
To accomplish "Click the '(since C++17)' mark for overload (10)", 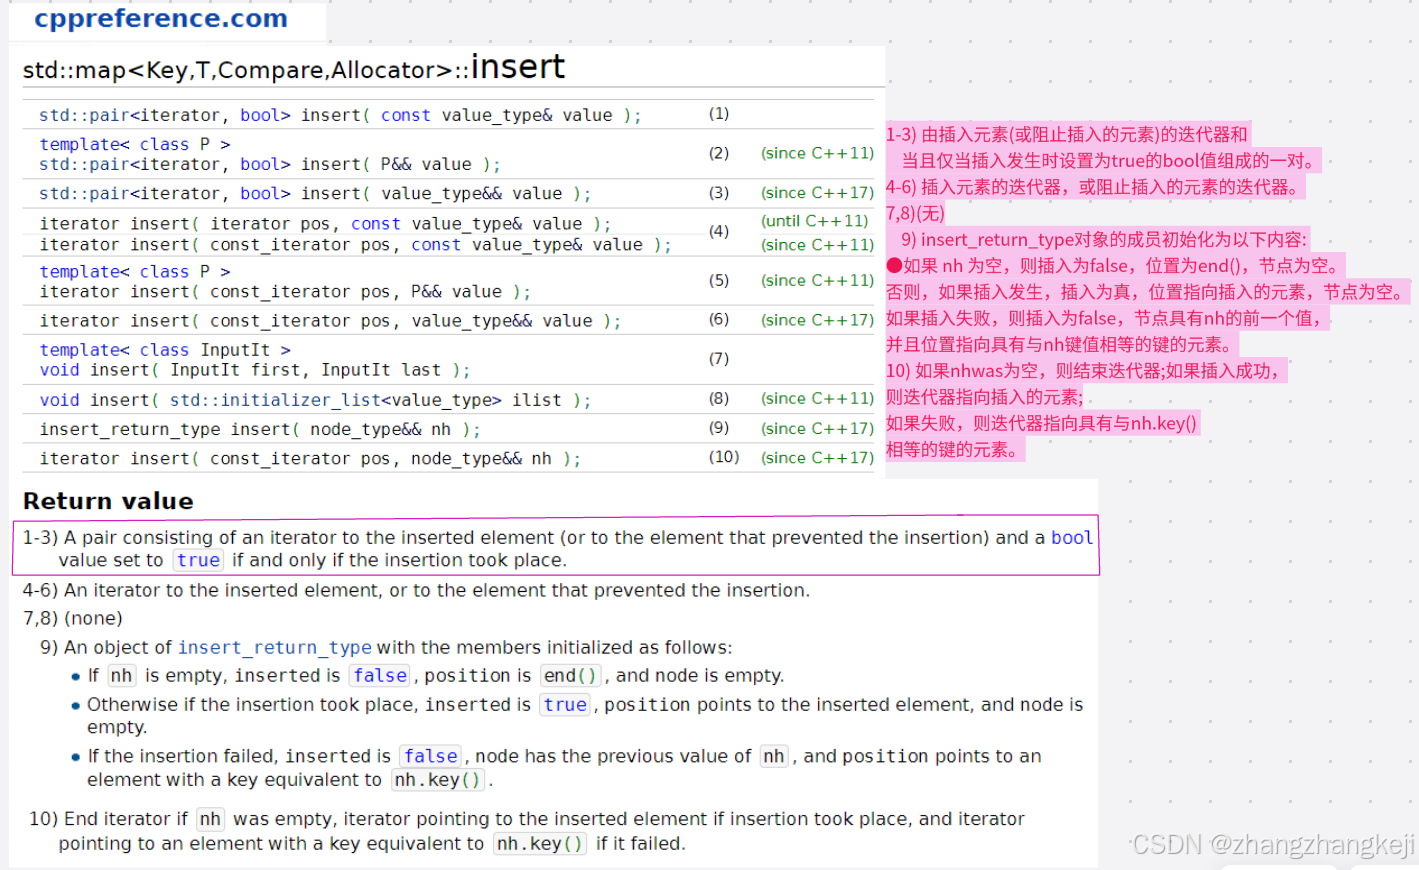I will pyautogui.click(x=817, y=457).
